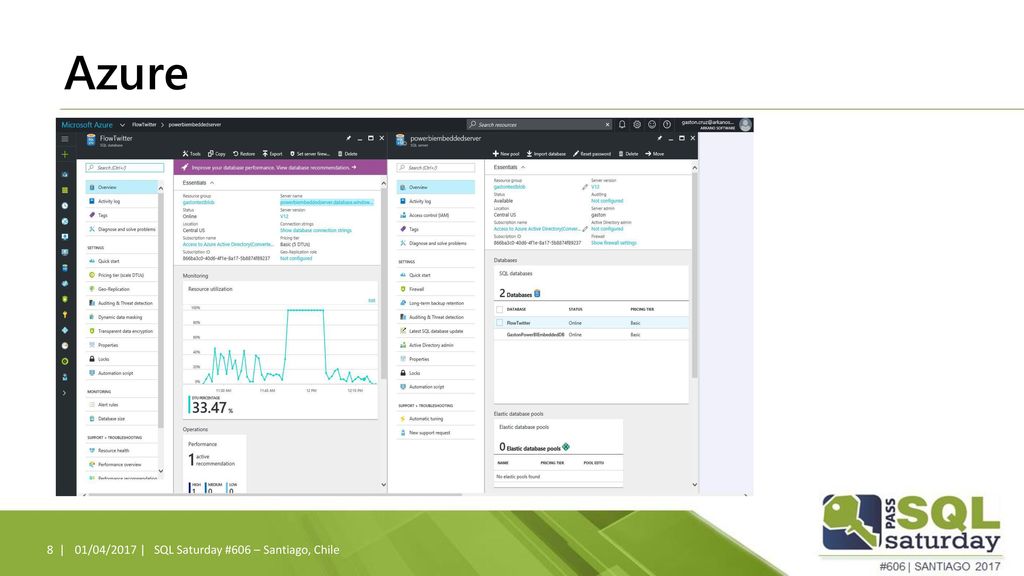Open Resource health menu item
Image resolution: width=1024 pixels, height=576 pixels.
pyautogui.click(x=121, y=451)
